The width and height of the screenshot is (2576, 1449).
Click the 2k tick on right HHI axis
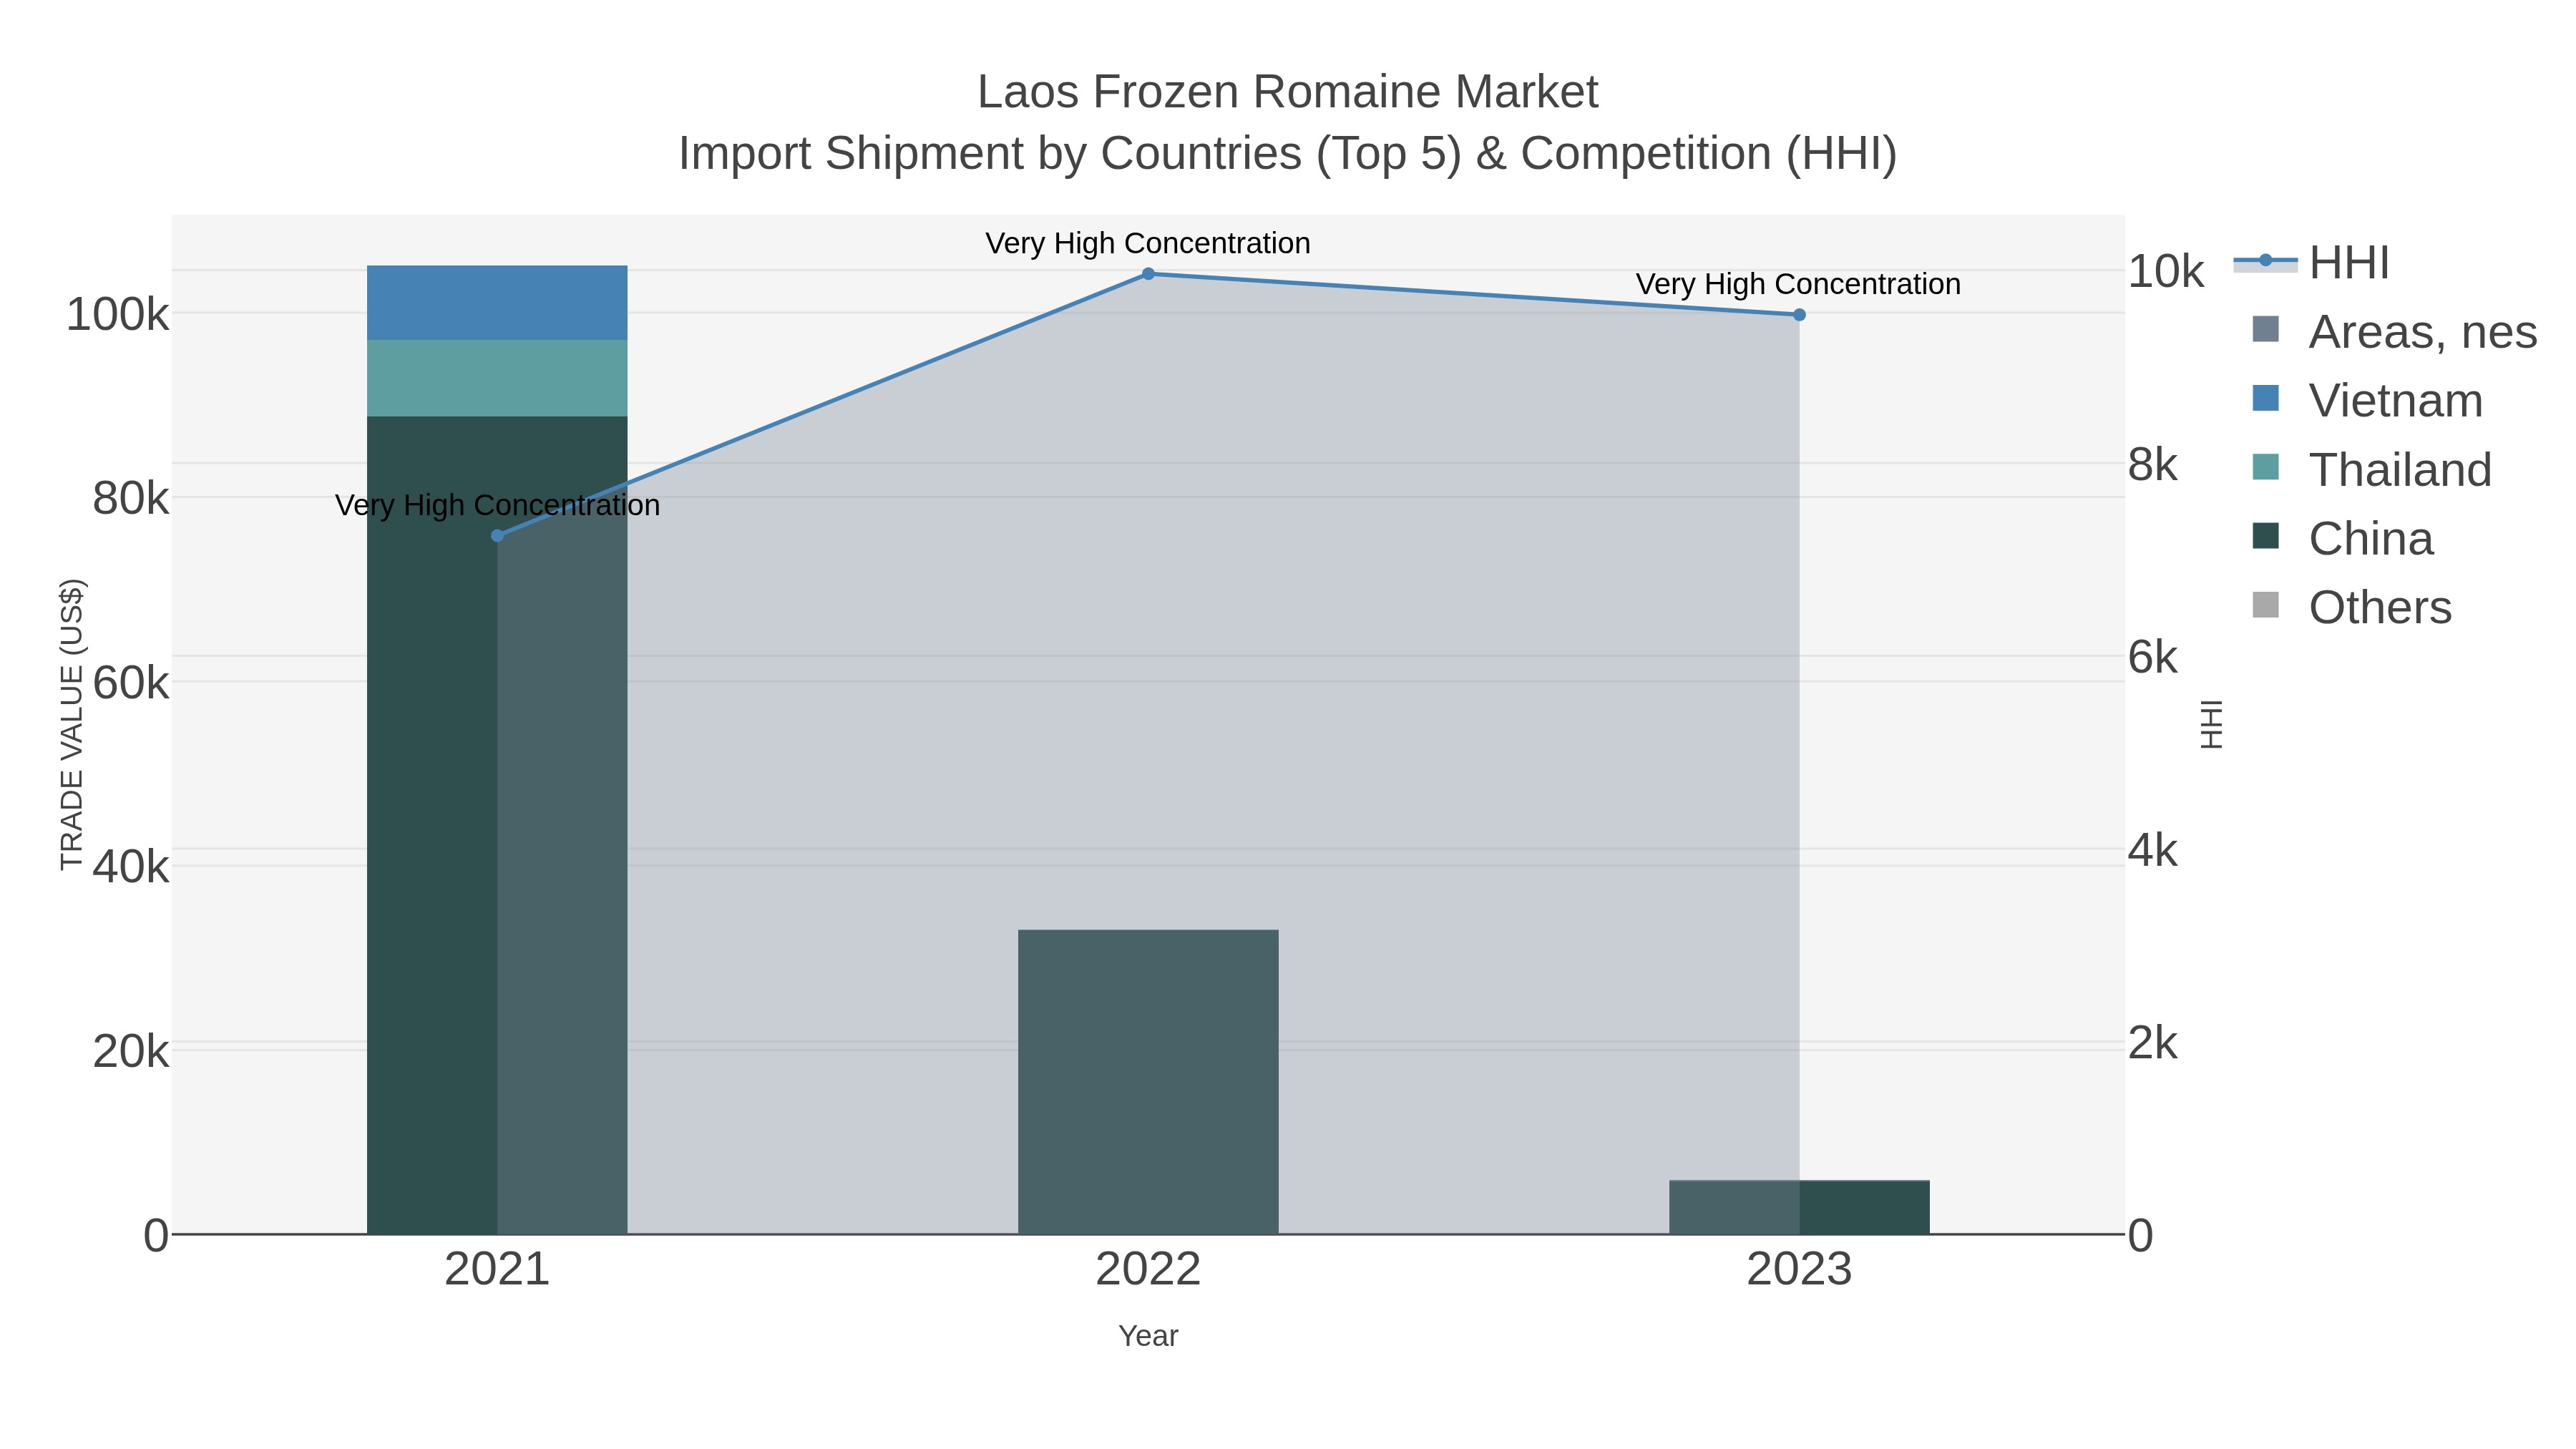(x=2152, y=1043)
